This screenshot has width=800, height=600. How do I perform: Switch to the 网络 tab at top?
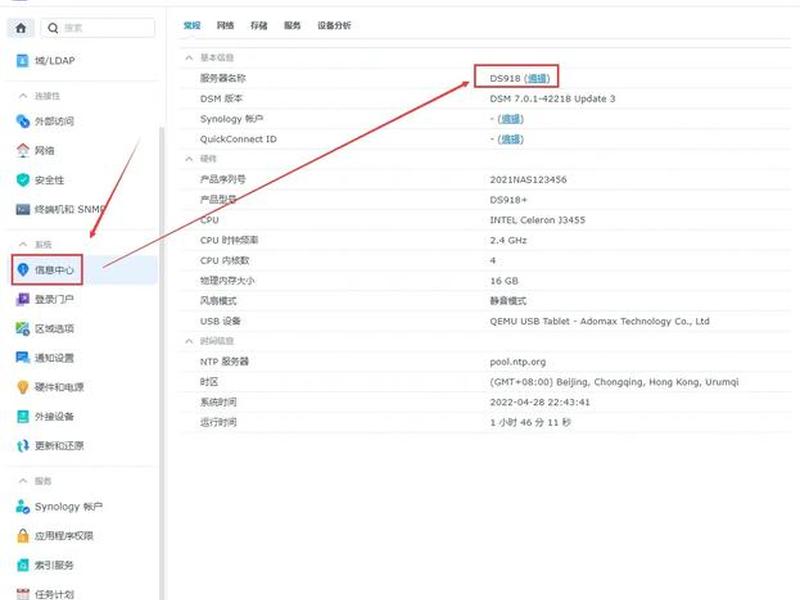pyautogui.click(x=226, y=26)
